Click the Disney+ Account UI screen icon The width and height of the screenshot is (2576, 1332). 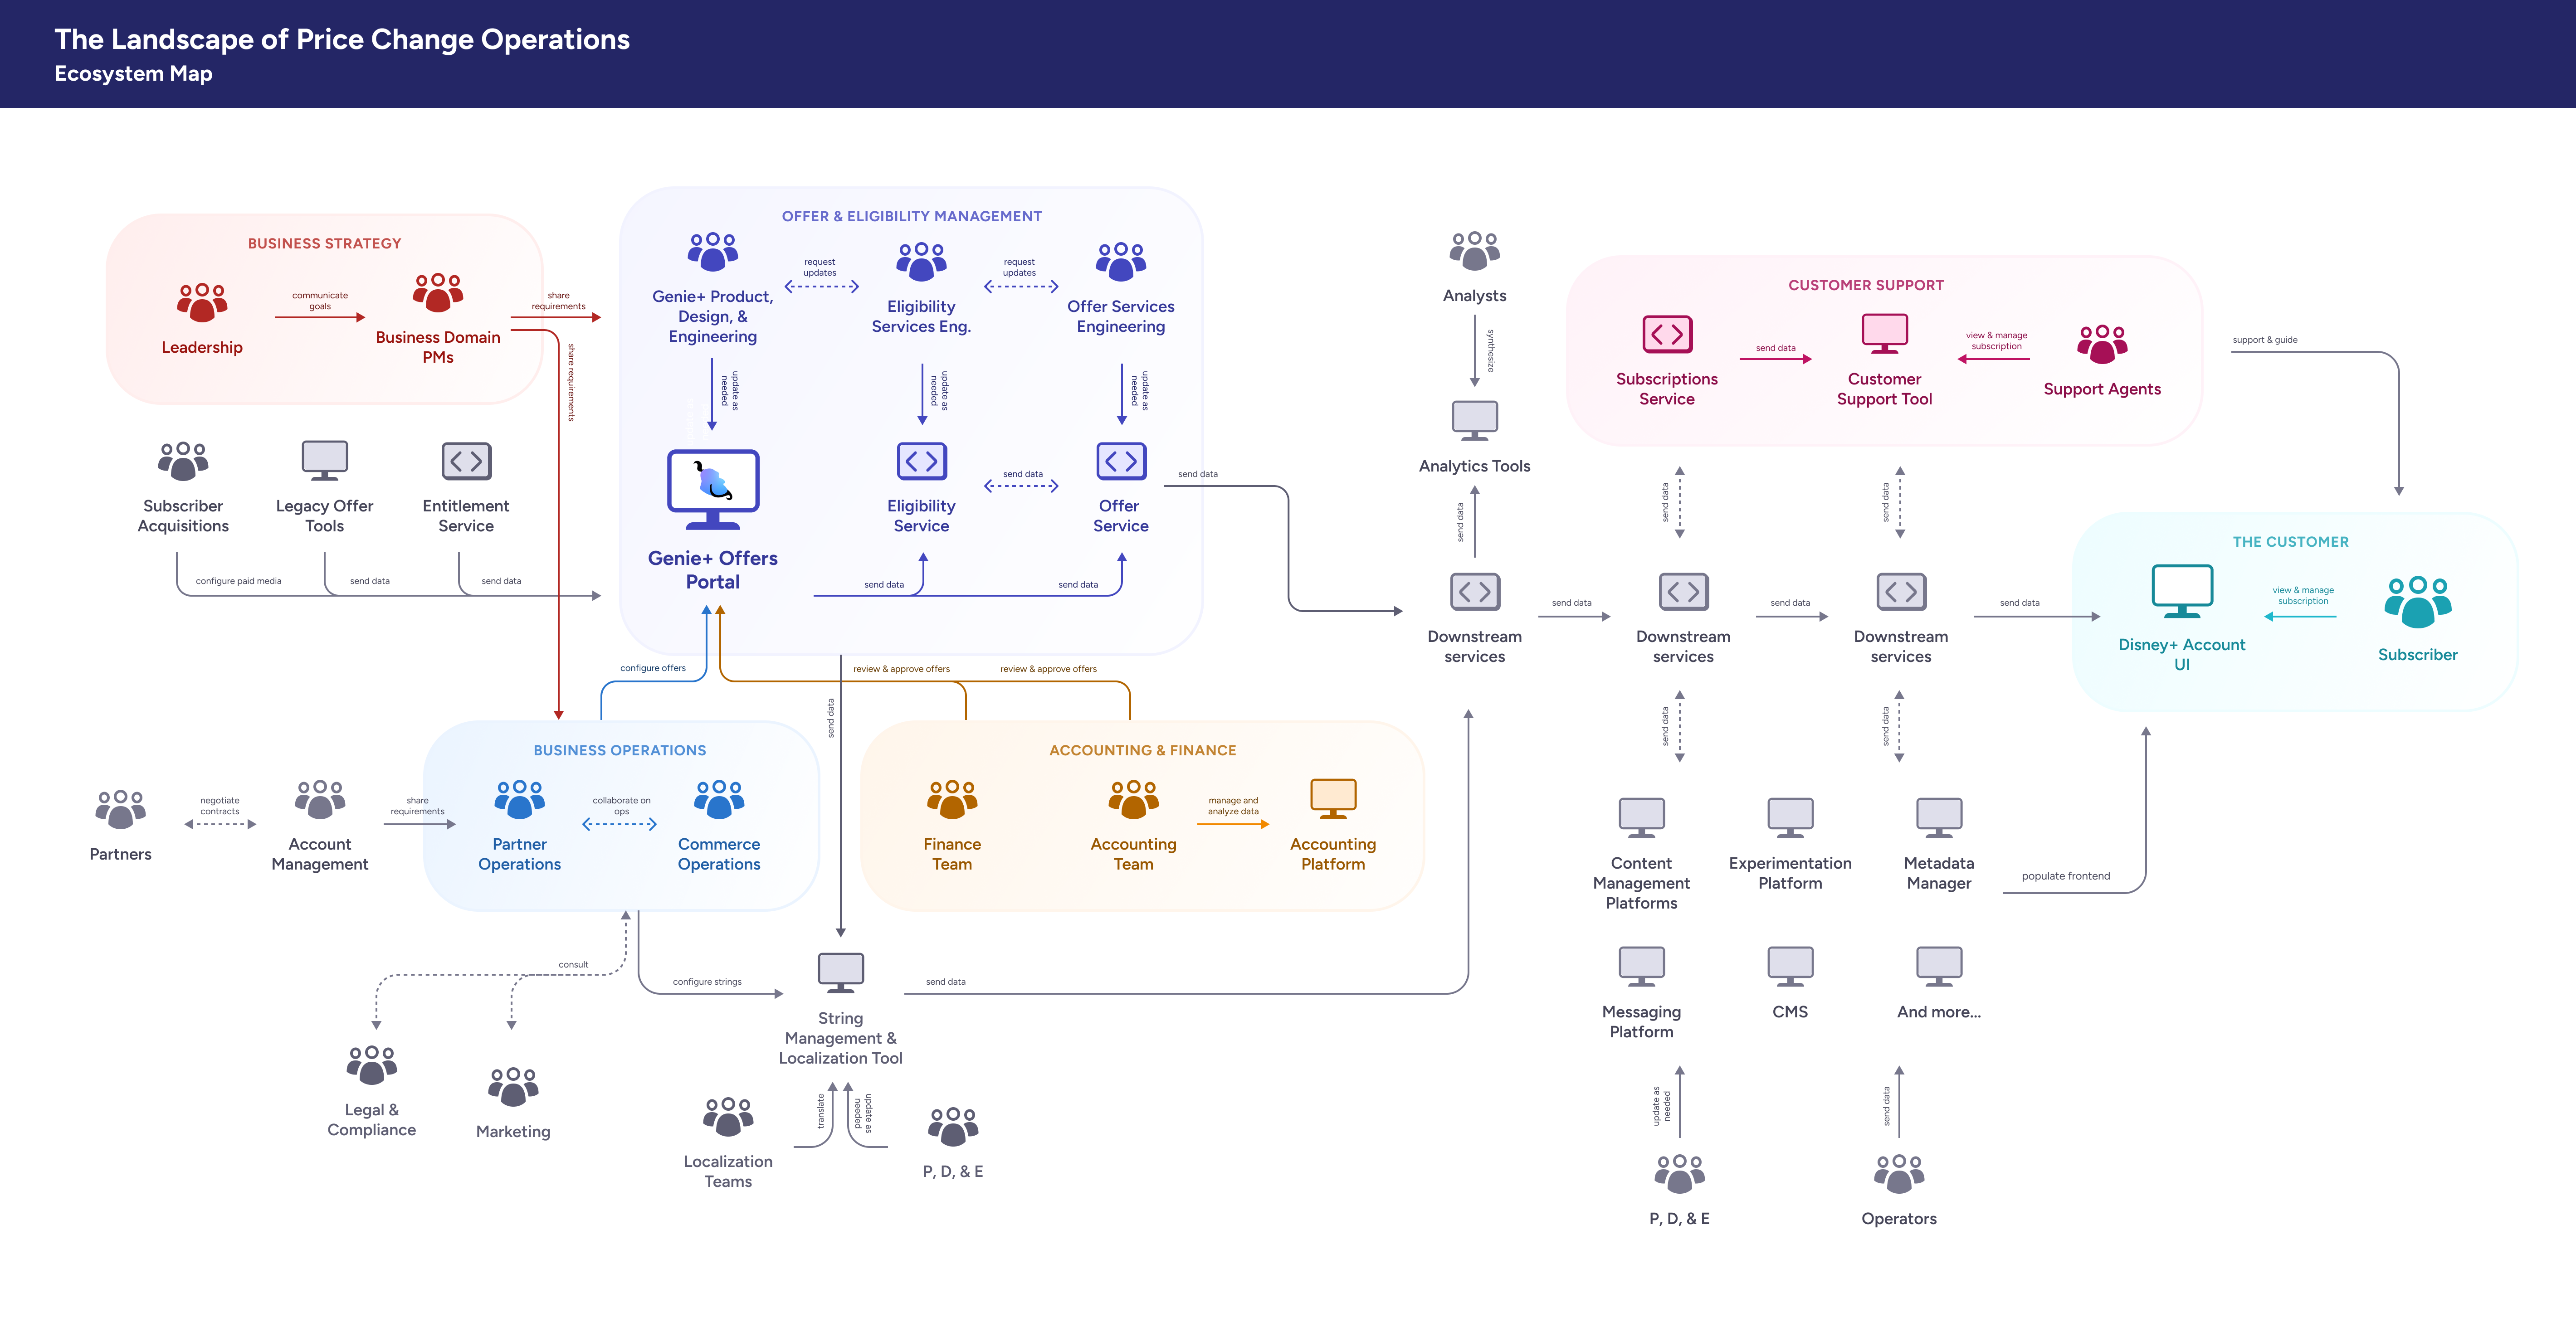pyautogui.click(x=2183, y=589)
